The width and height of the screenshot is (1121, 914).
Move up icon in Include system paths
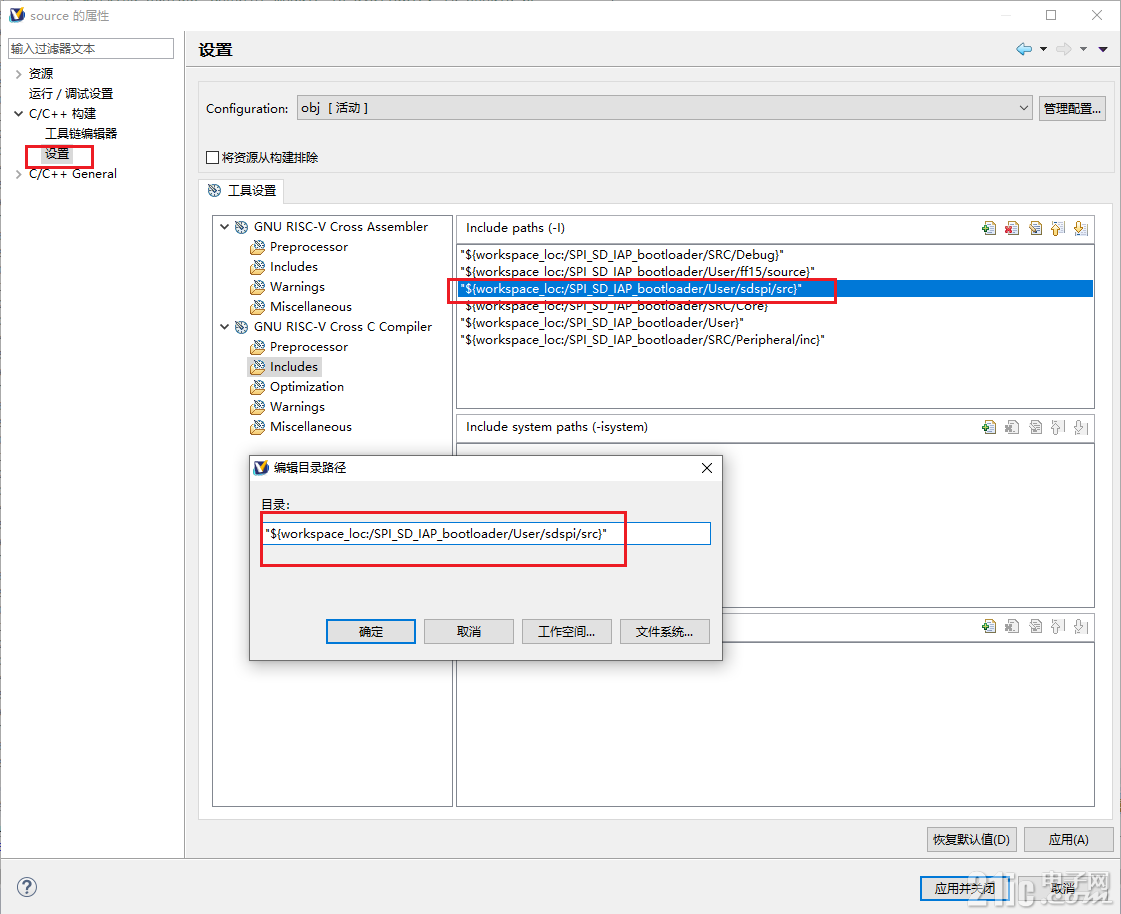pos(1058,427)
